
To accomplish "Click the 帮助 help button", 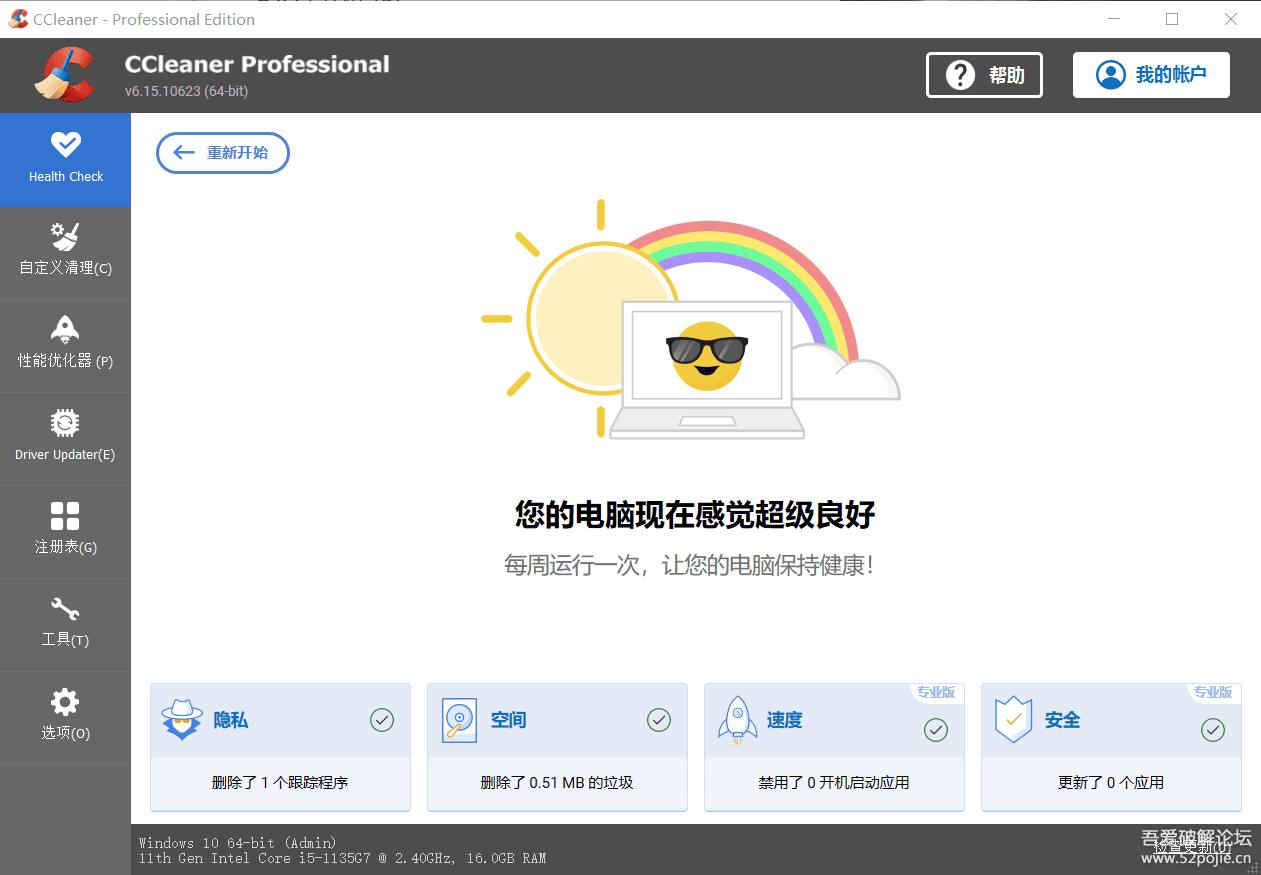I will [x=984, y=75].
